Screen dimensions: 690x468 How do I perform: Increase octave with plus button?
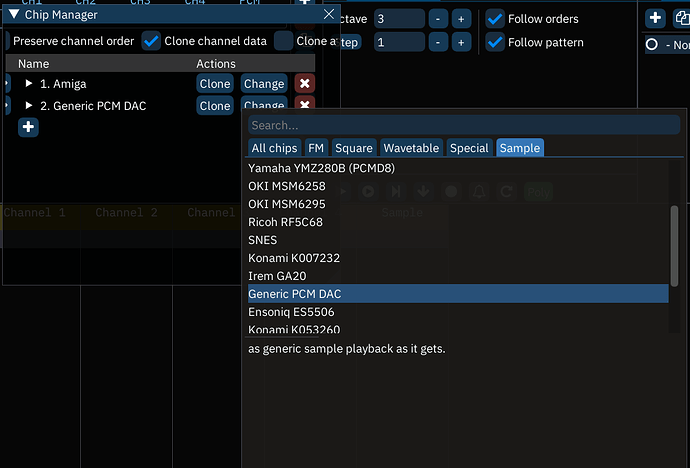click(461, 19)
